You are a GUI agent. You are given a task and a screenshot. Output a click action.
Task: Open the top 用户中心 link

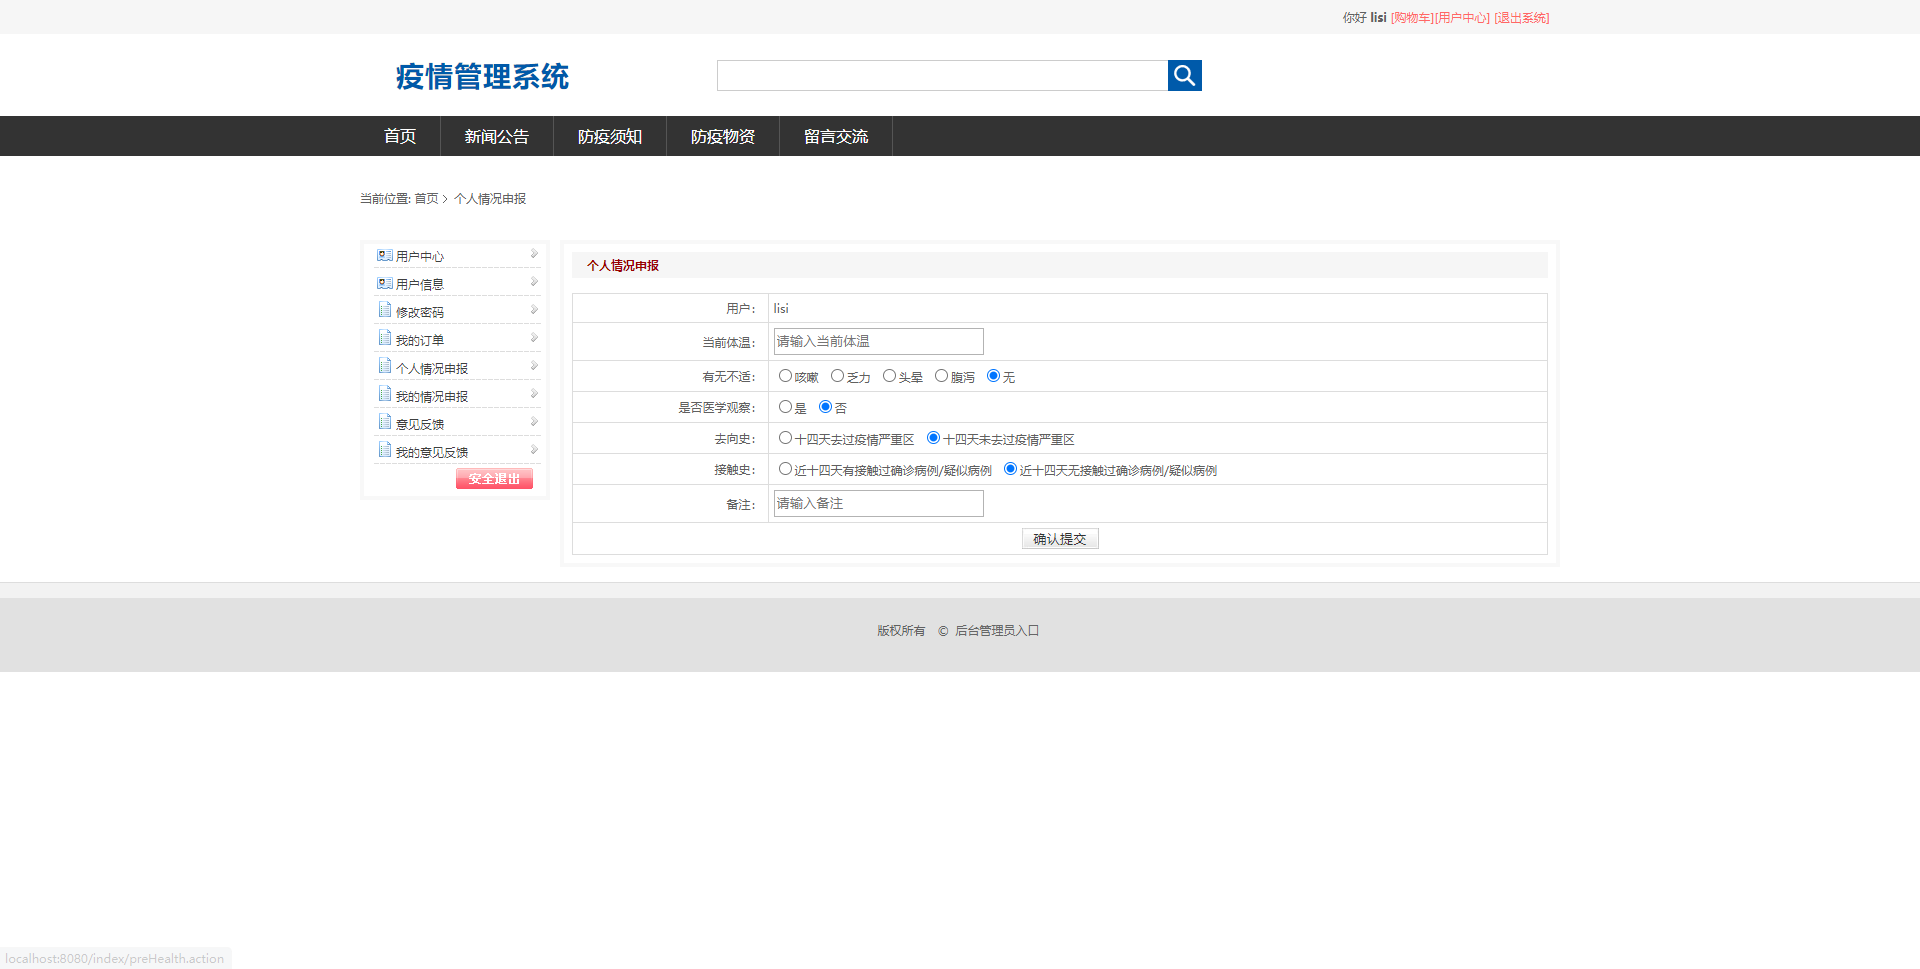pos(1462,18)
